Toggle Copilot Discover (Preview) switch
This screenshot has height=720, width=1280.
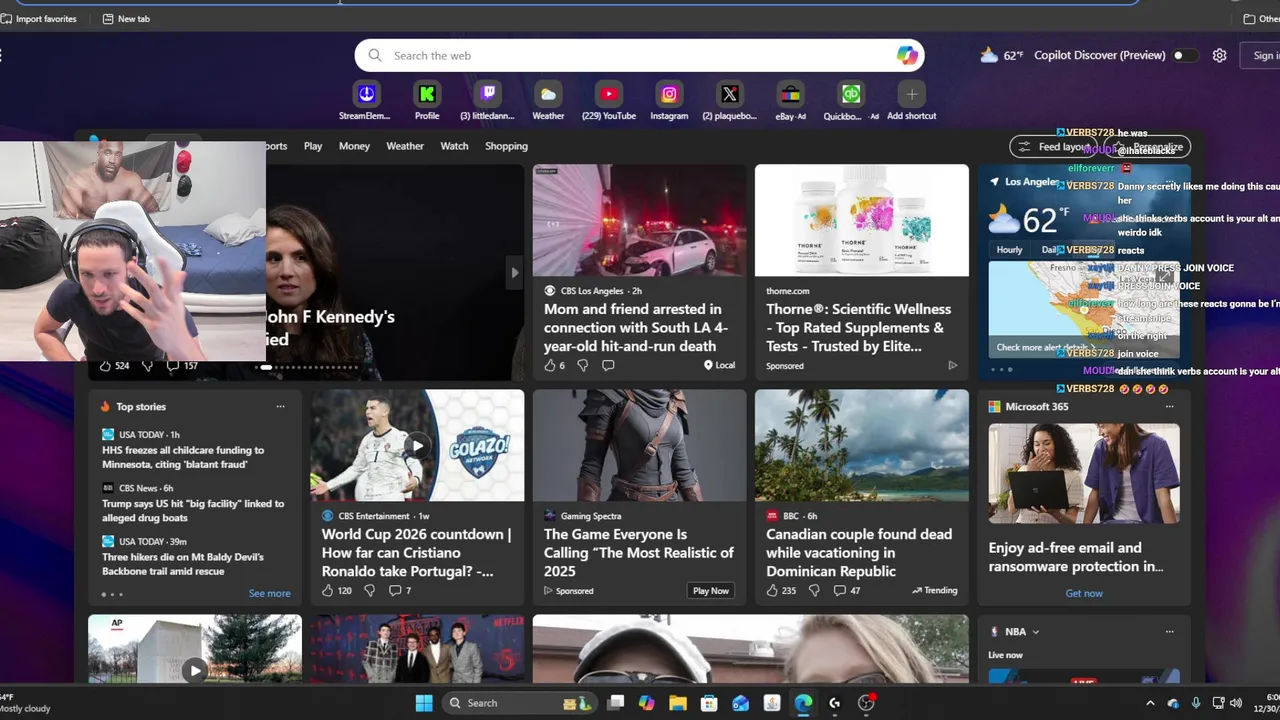tap(1185, 55)
